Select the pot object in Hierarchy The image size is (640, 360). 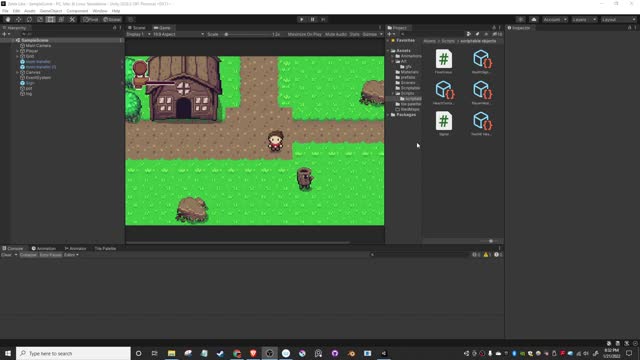(29, 88)
